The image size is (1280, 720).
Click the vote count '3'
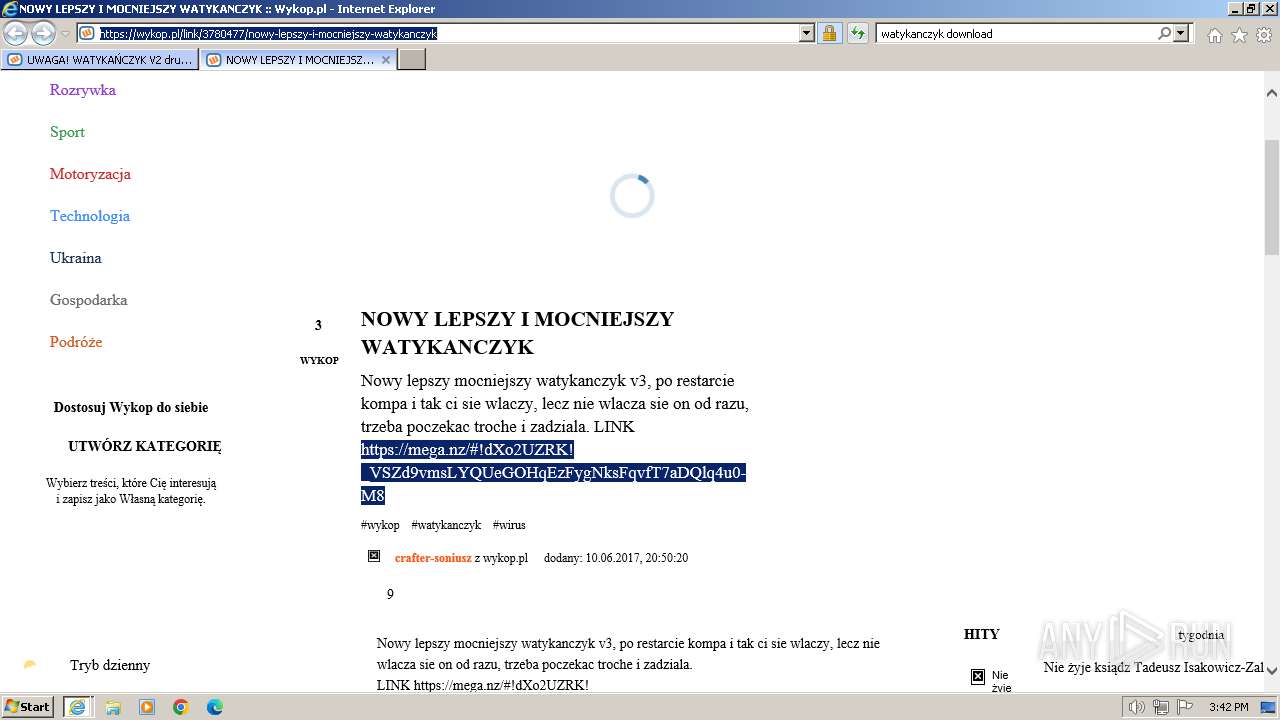pos(318,325)
